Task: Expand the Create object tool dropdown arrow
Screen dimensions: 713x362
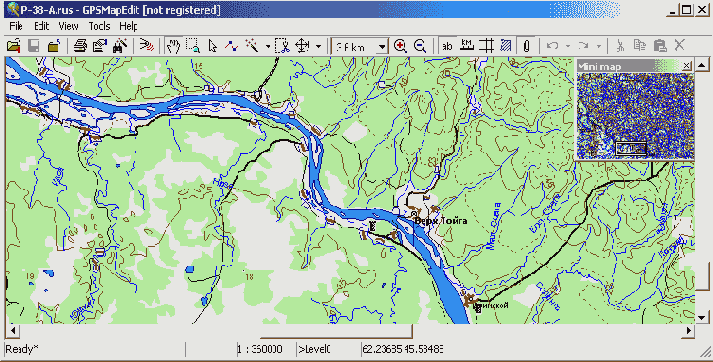Action: coord(267,46)
